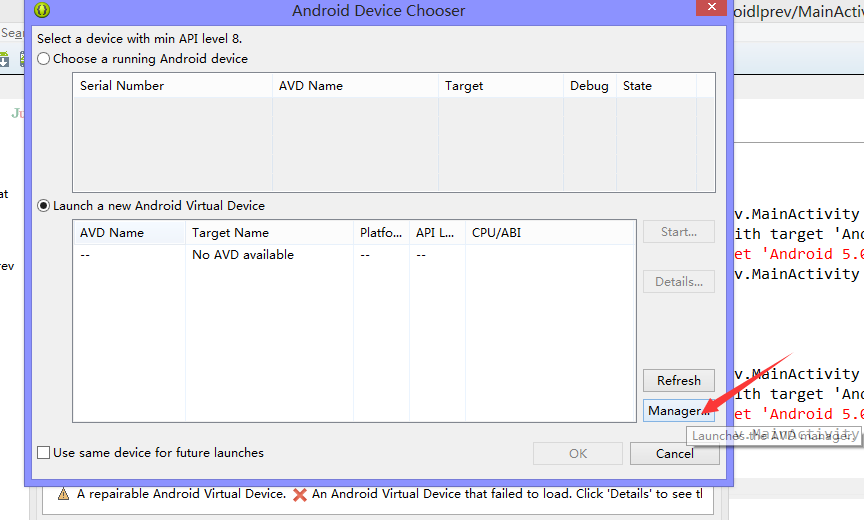Click the State column header

(x=656, y=86)
